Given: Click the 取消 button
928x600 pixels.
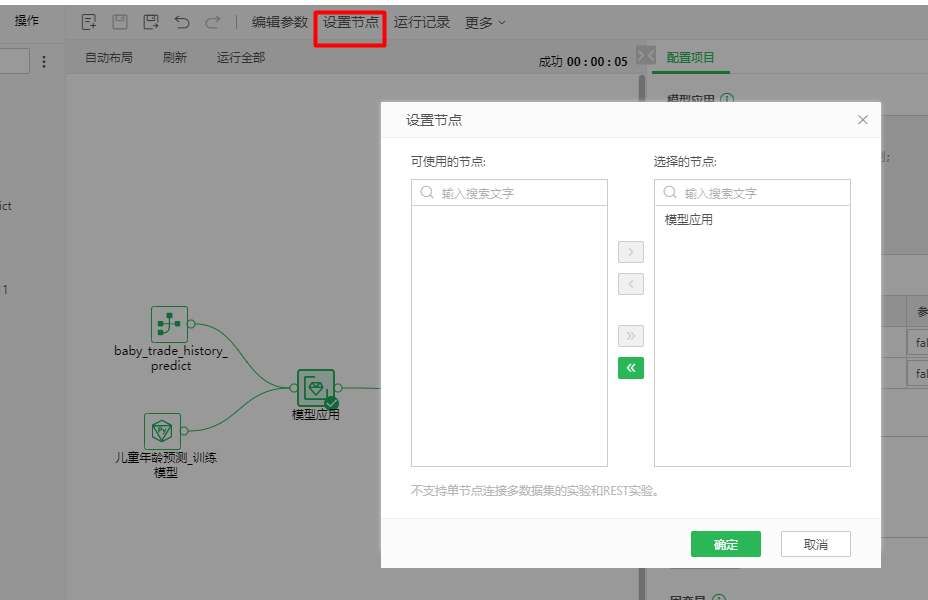Looking at the screenshot, I should [816, 544].
